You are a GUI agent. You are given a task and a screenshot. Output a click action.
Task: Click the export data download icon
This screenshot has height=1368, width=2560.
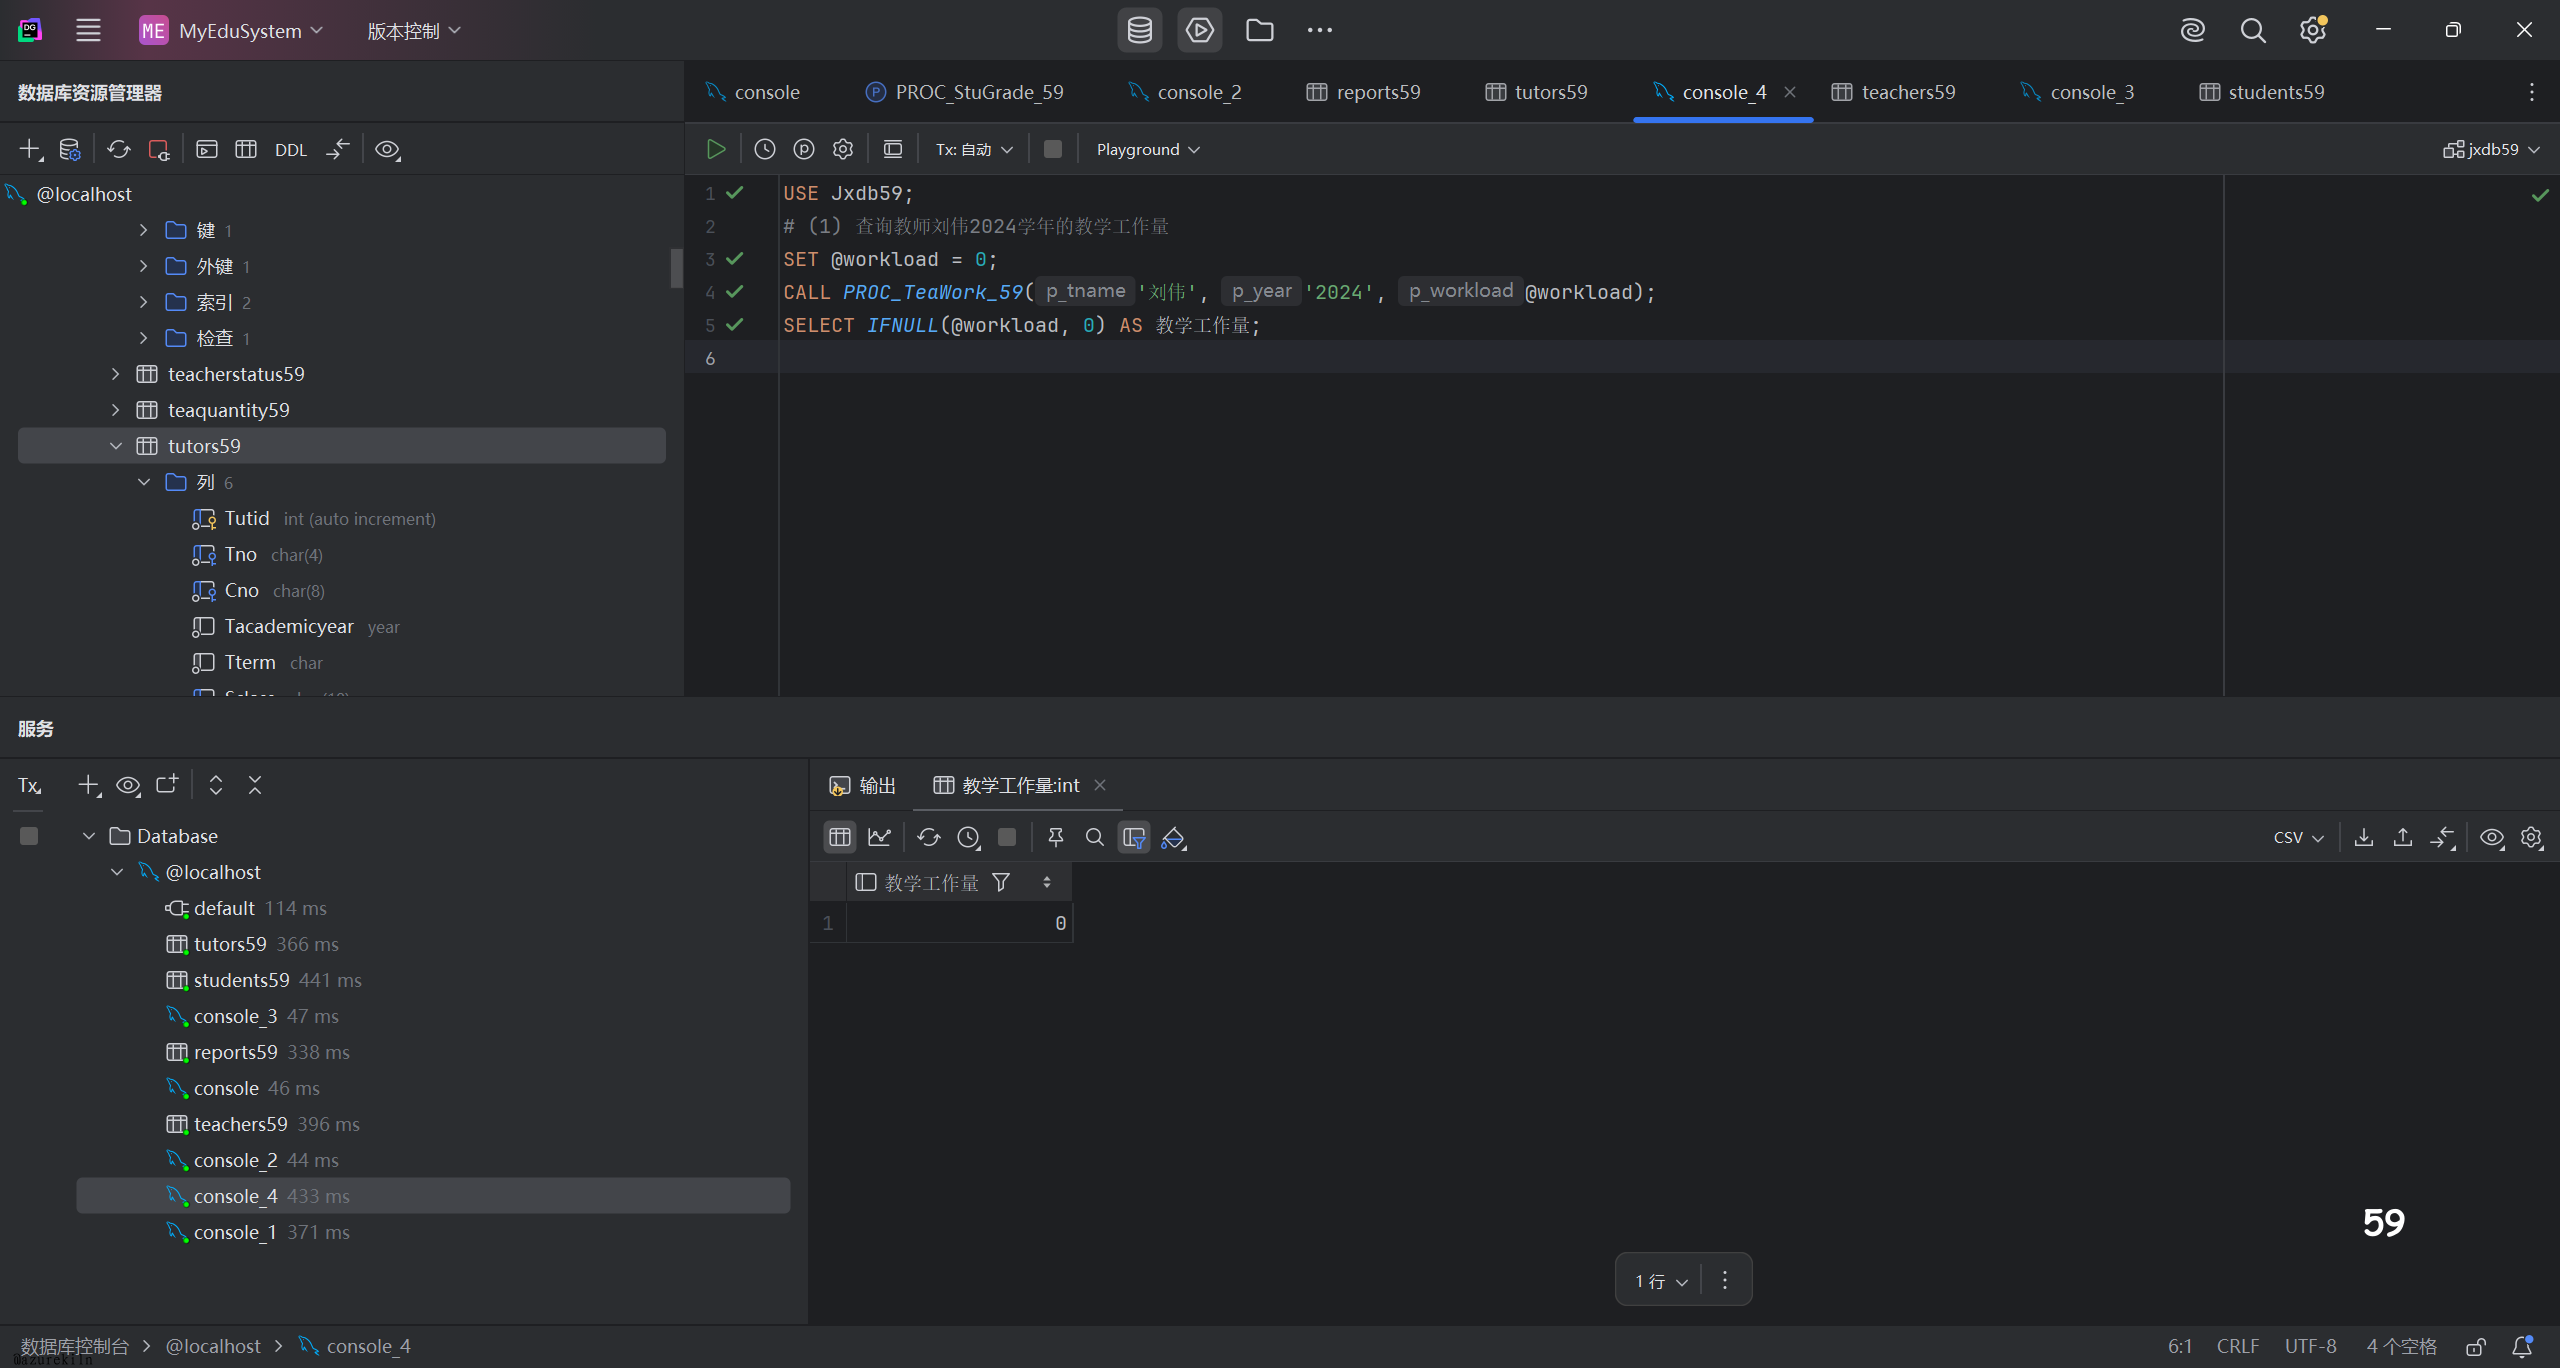tap(2364, 837)
